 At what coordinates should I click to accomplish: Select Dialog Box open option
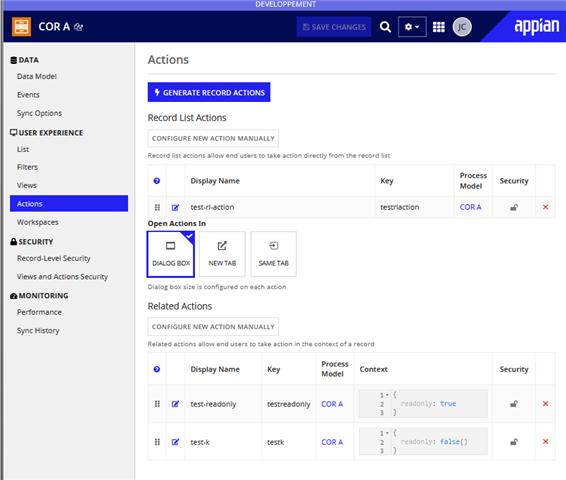tap(171, 254)
